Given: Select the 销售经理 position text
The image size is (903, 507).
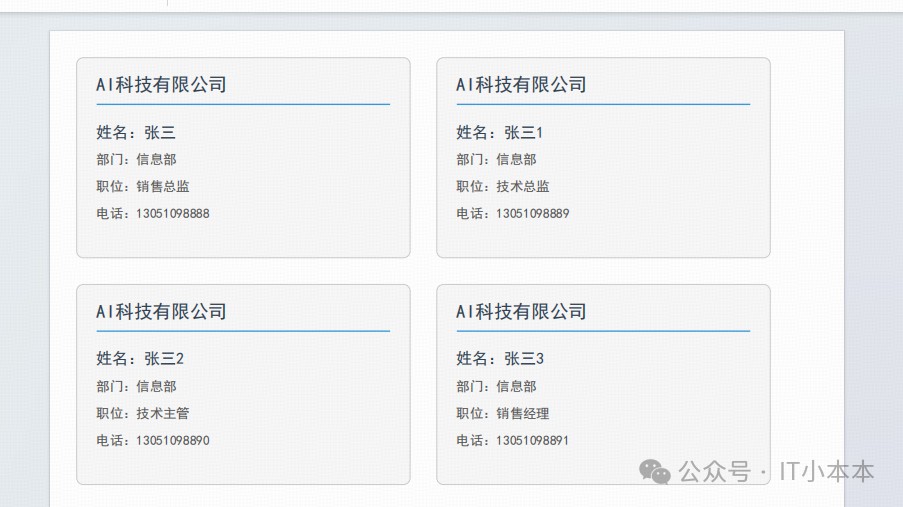Looking at the screenshot, I should (523, 414).
